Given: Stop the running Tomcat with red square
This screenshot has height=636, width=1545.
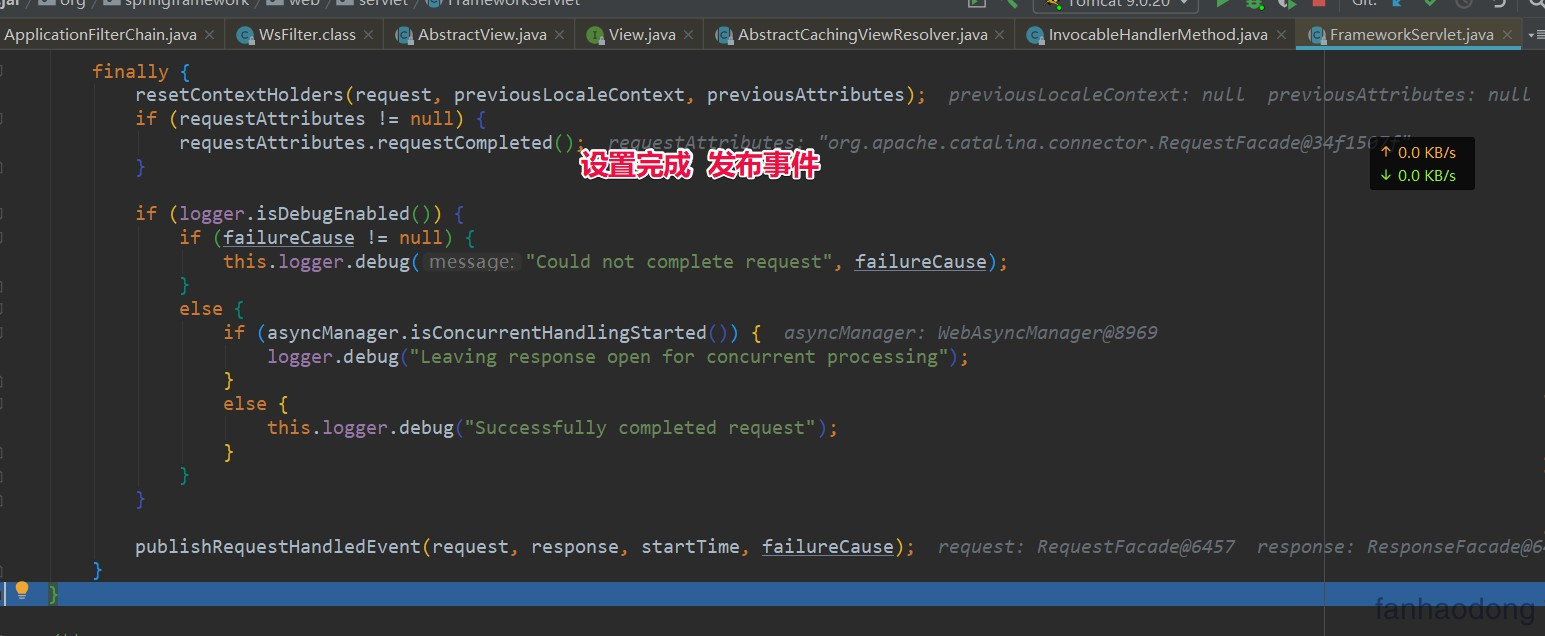Looking at the screenshot, I should pos(1318,3).
